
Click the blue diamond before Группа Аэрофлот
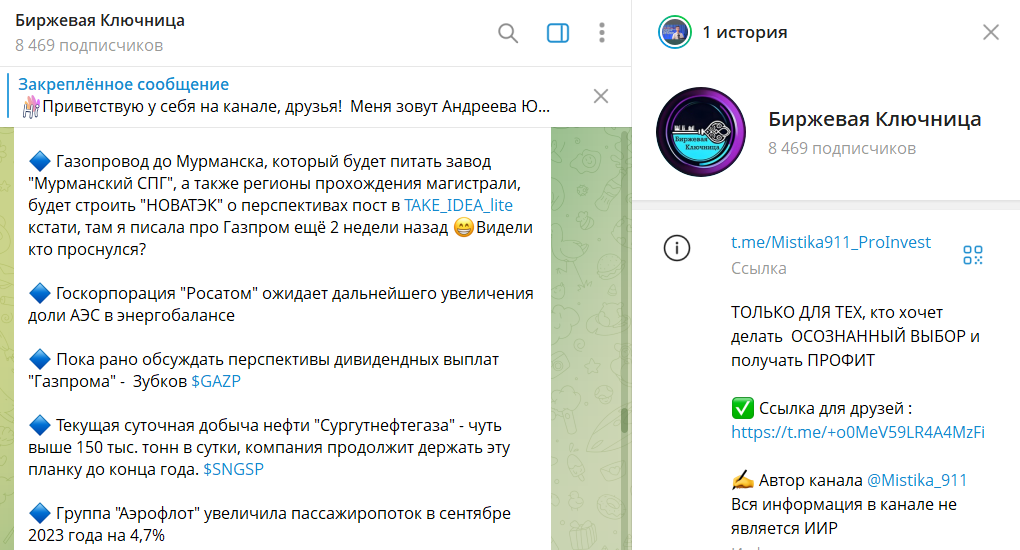click(x=40, y=513)
